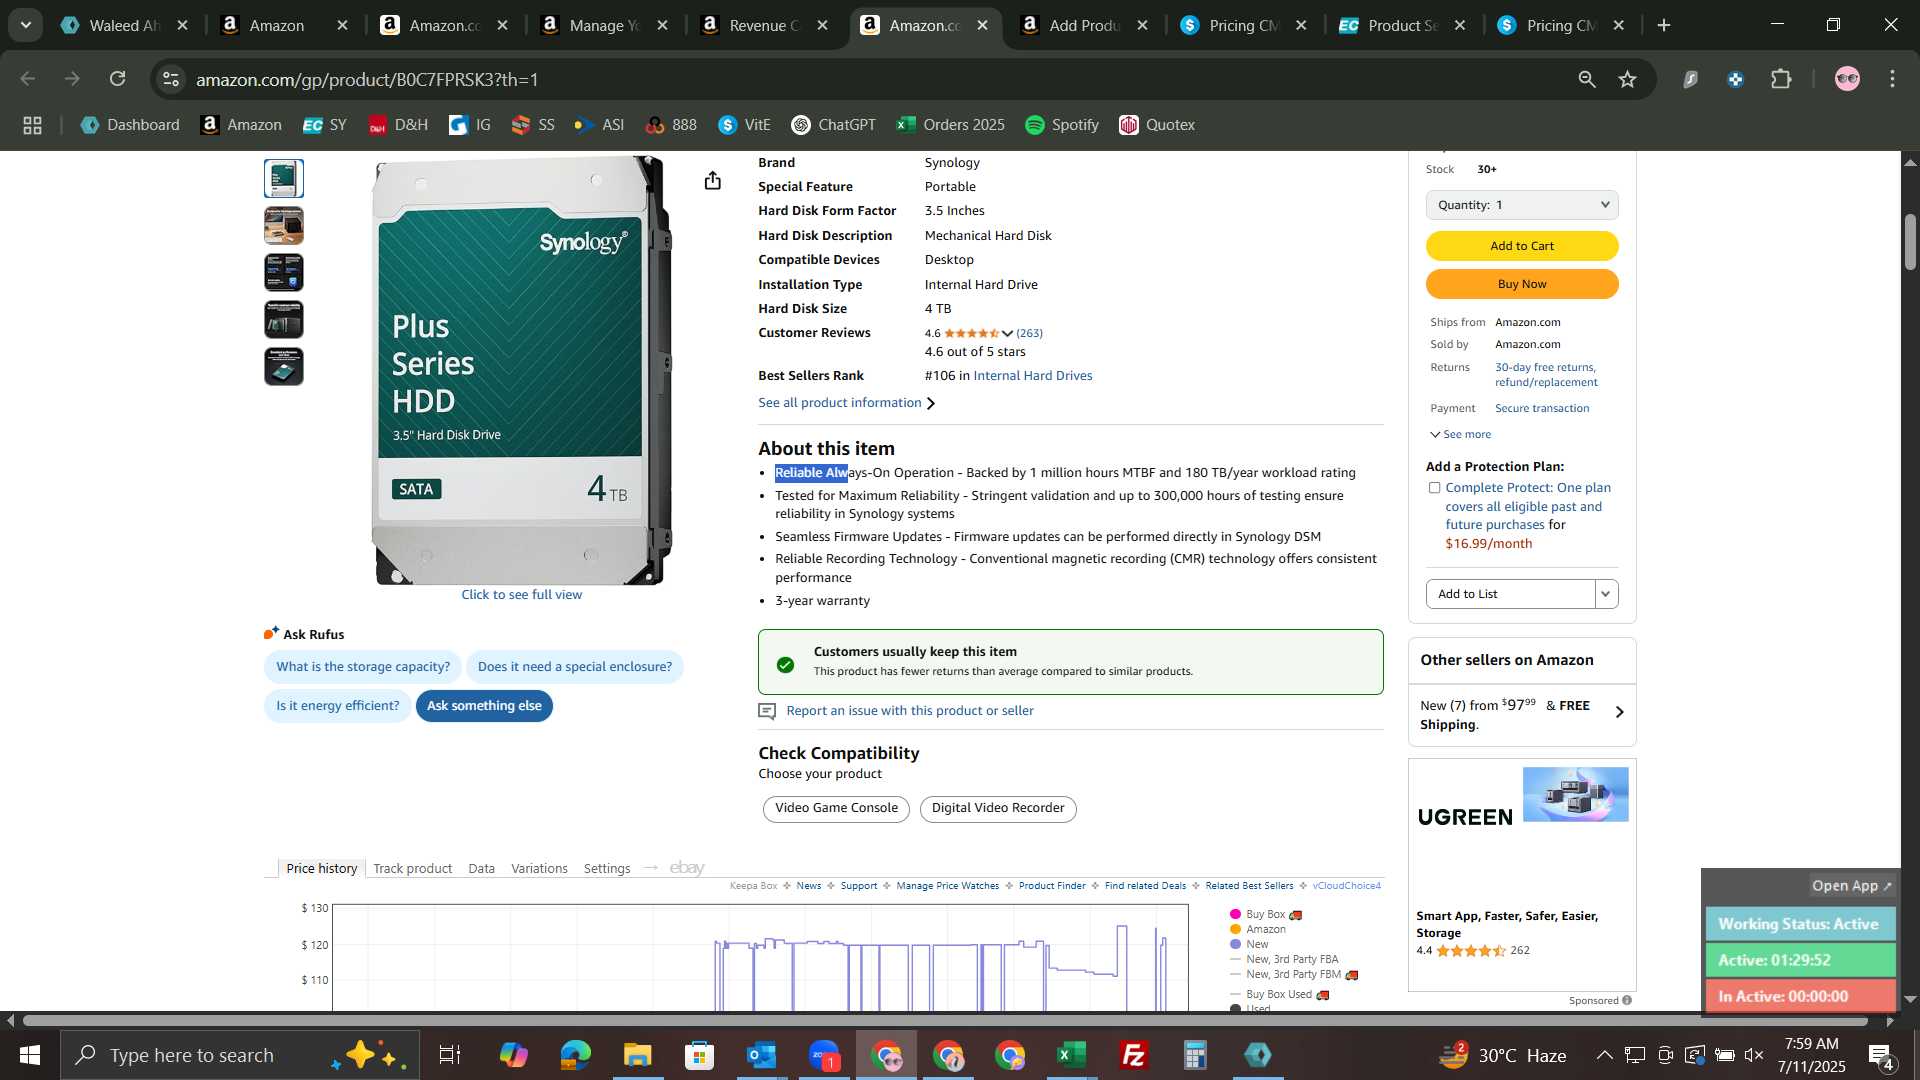Click the back navigation arrow
1920x1080 pixels.
[x=28, y=79]
